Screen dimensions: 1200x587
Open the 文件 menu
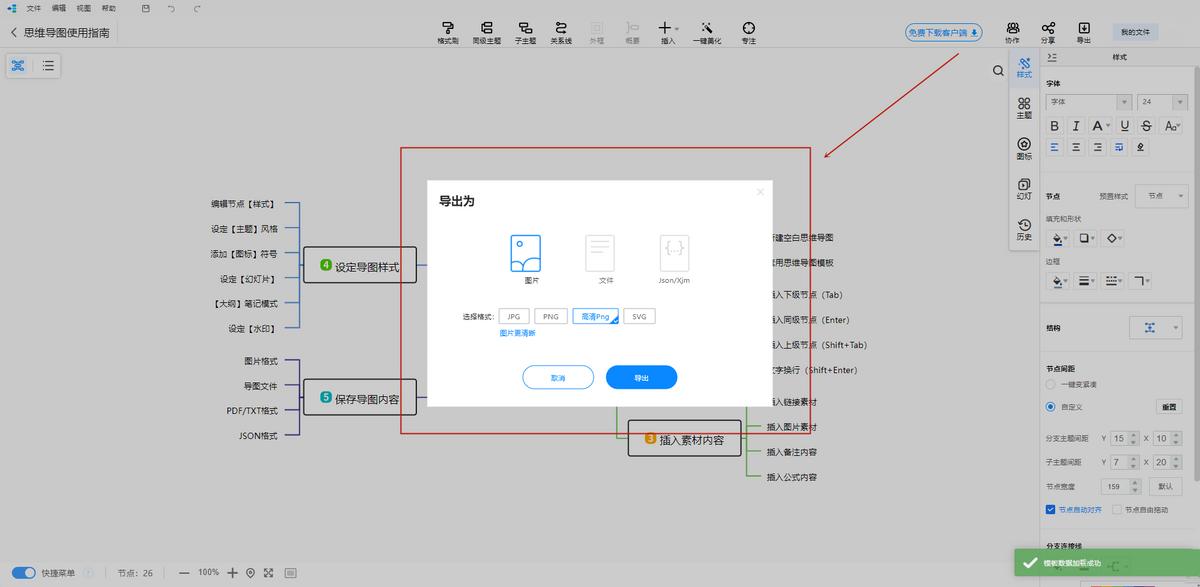pos(34,8)
